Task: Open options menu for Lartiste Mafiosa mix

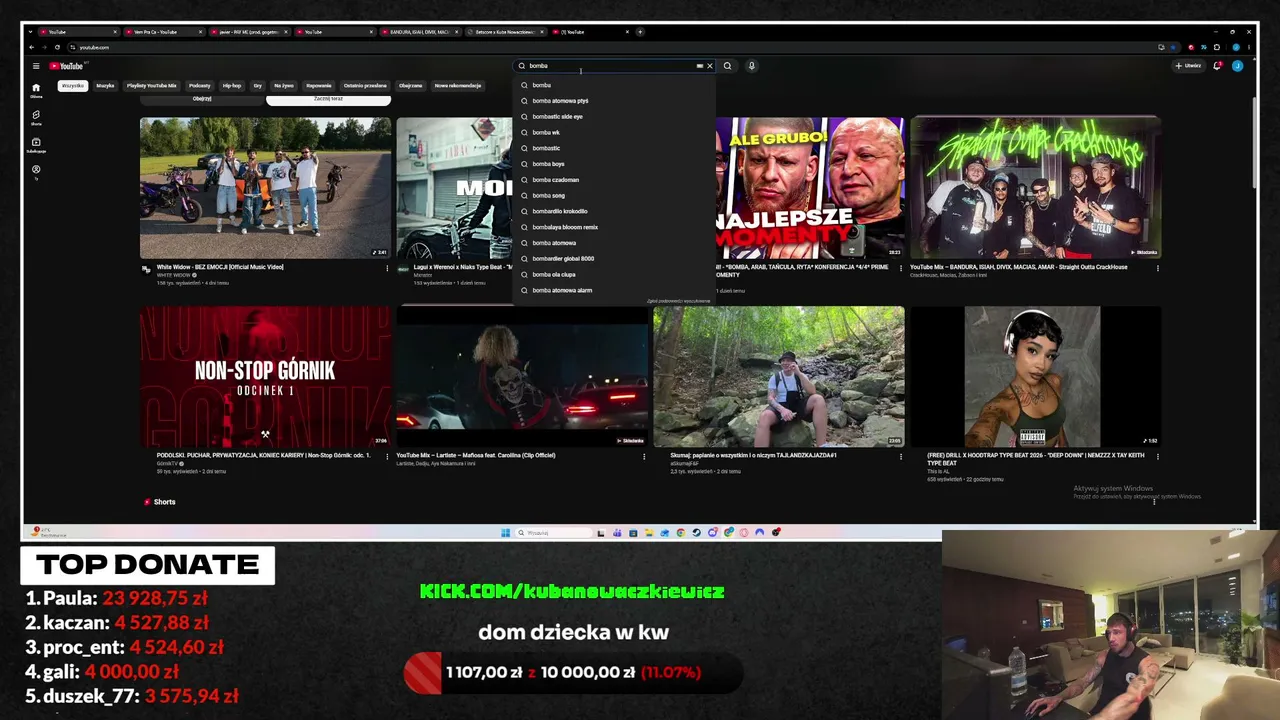Action: 644,456
